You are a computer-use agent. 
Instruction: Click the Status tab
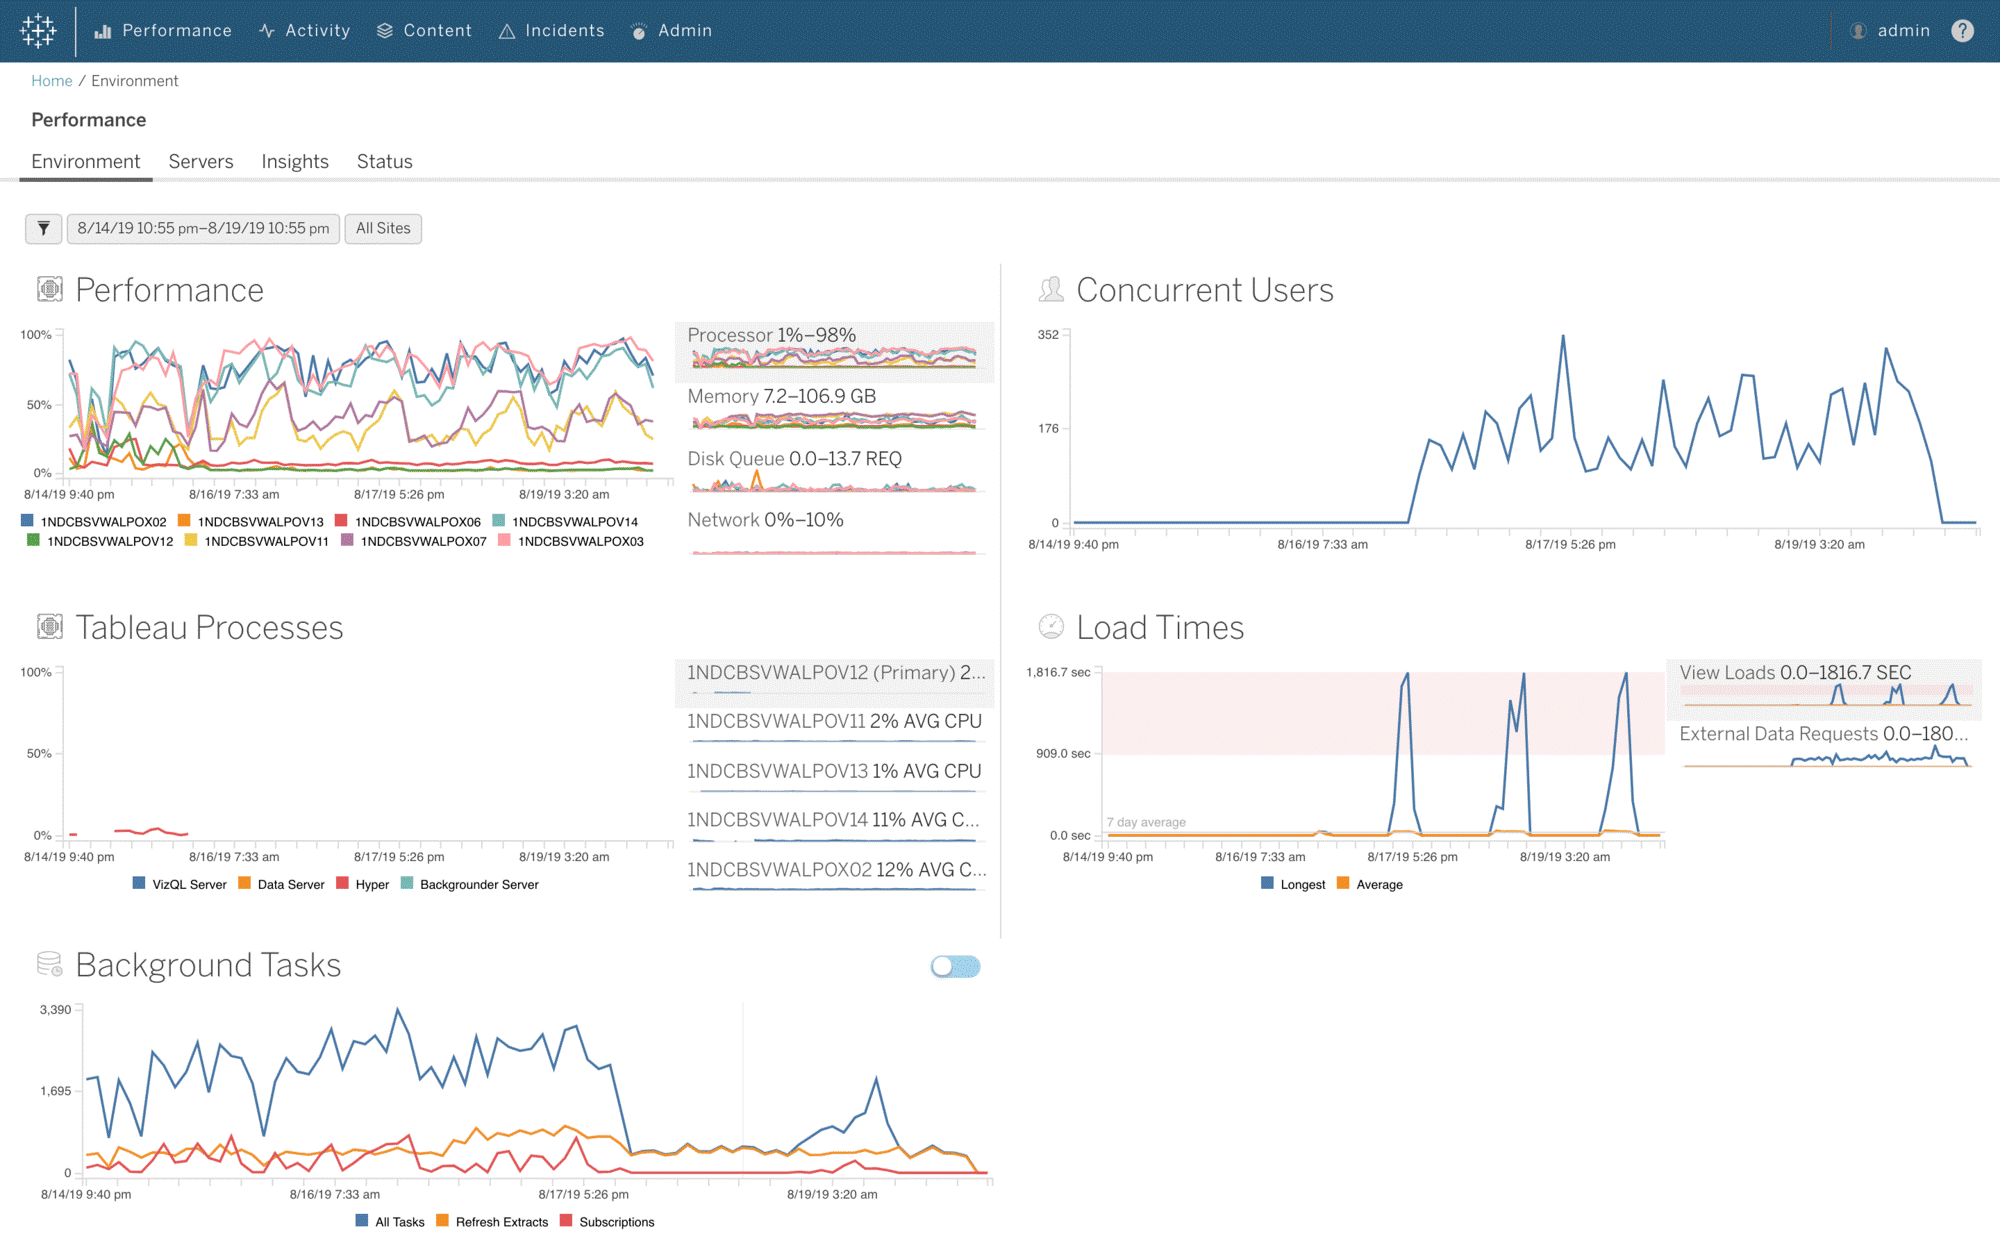point(383,161)
